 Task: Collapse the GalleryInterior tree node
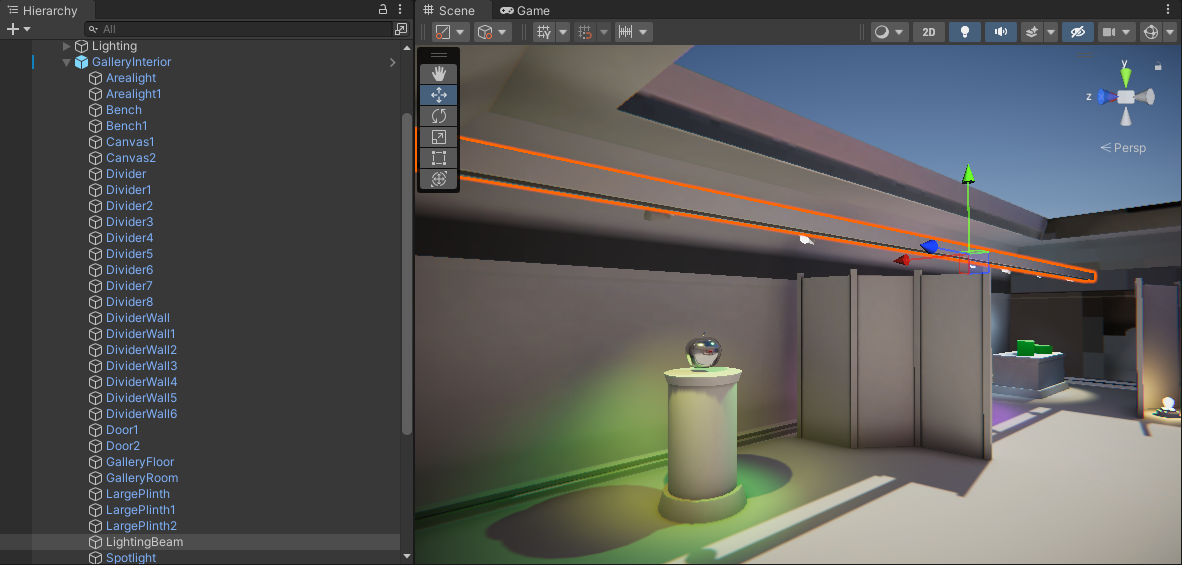point(67,62)
